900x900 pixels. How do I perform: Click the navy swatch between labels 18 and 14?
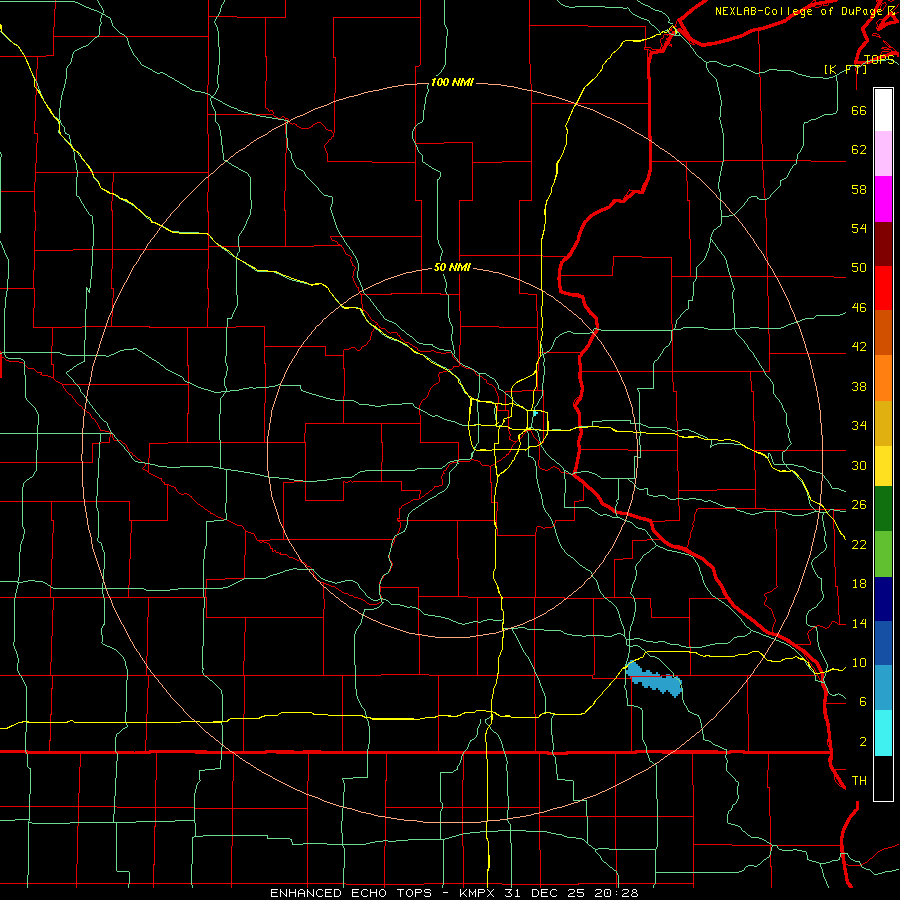883,599
